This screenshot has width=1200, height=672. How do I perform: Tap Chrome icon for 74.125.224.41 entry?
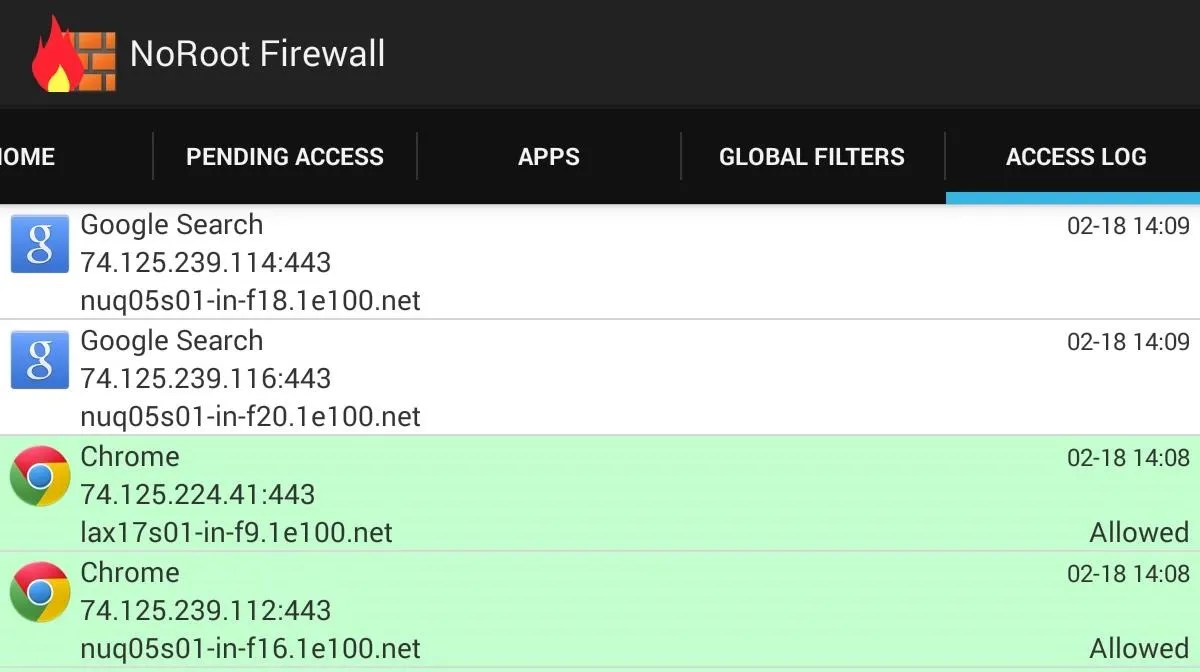coord(40,476)
